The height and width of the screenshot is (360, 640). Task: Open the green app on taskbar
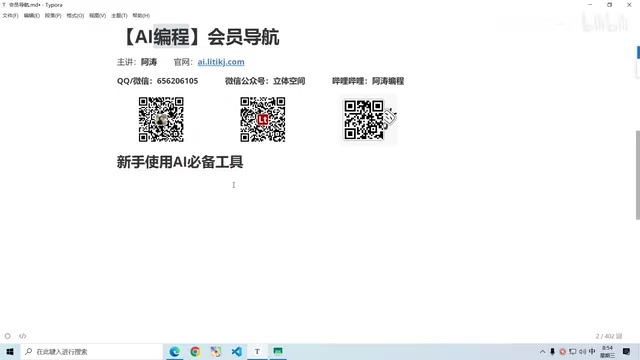coord(278,351)
